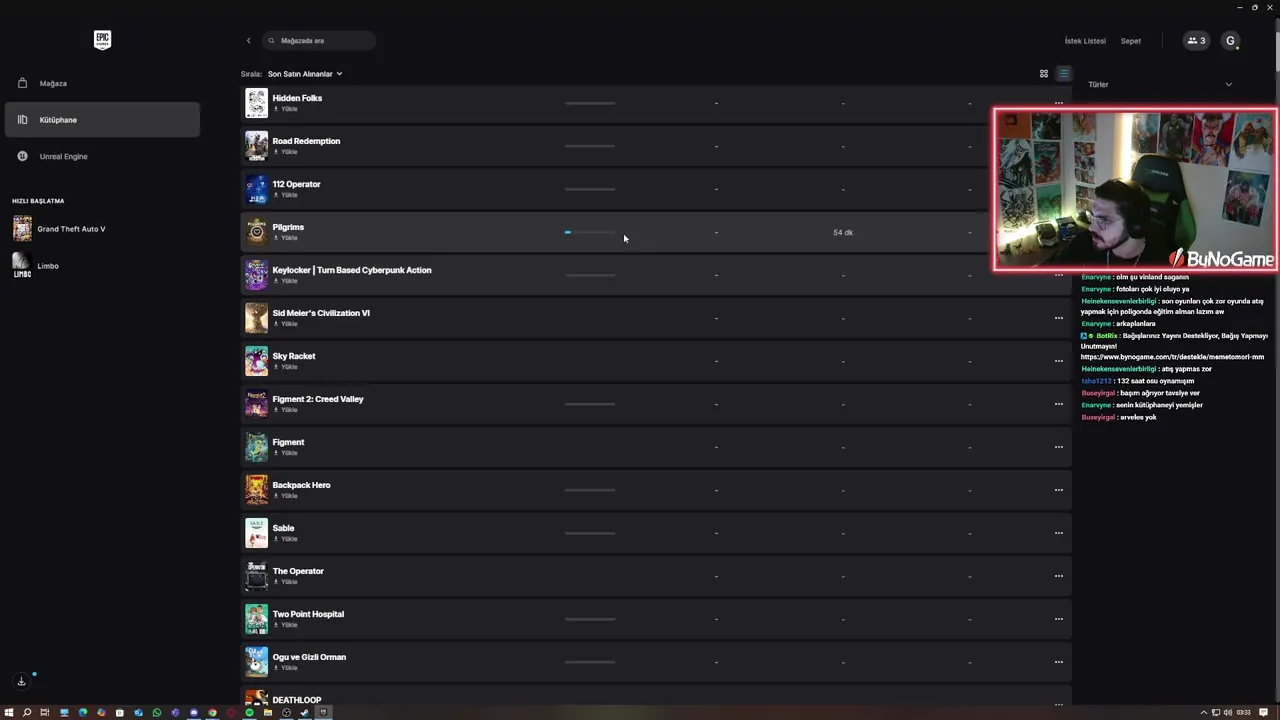Click the Backpack Hero cover icon
Viewport: 1280px width, 720px height.
[257, 490]
